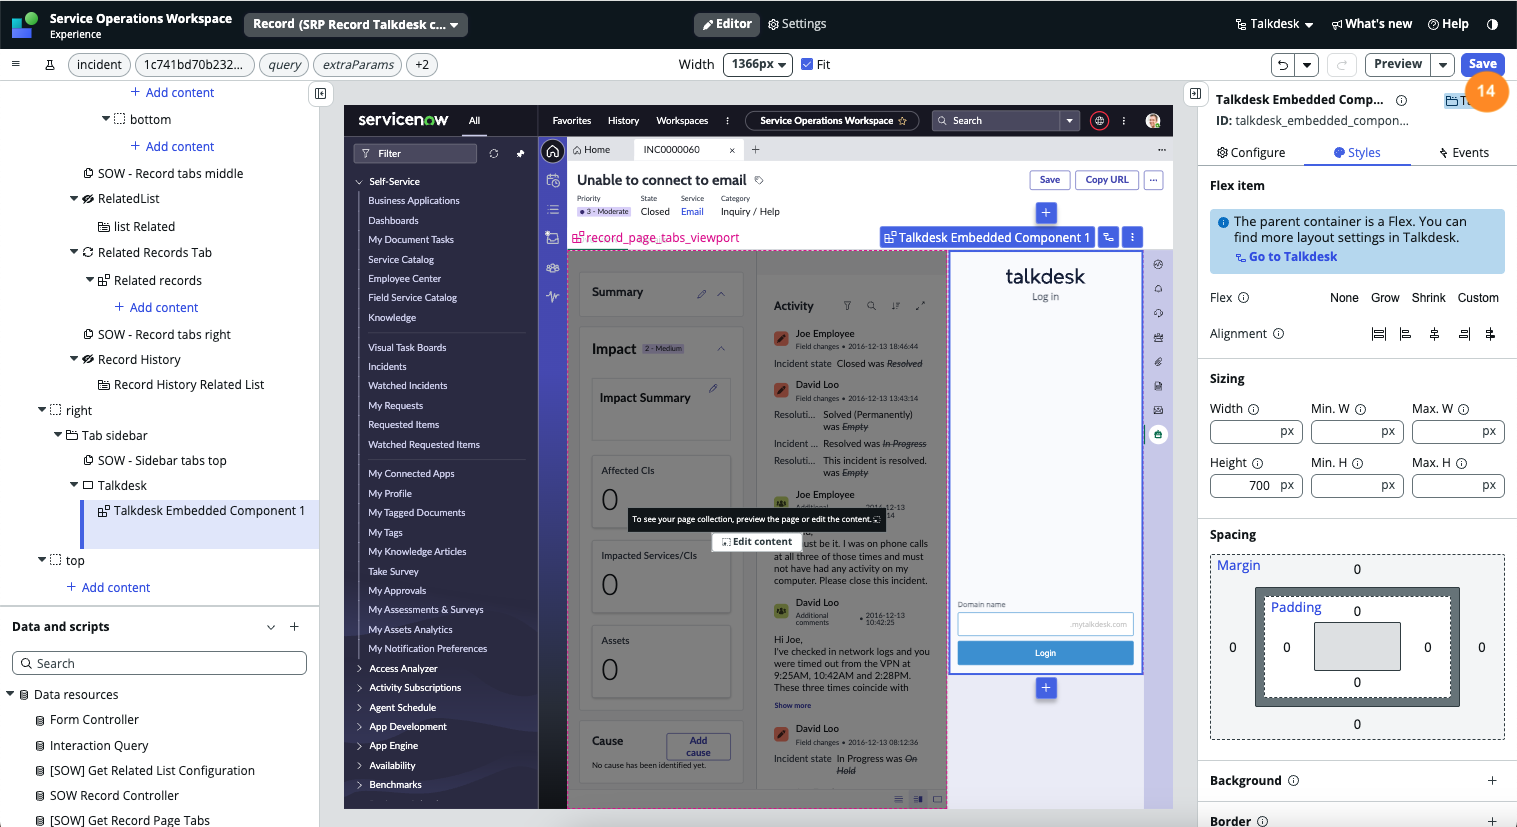The height and width of the screenshot is (827, 1517).
Task: Open the What's new menu
Action: click(x=1371, y=24)
